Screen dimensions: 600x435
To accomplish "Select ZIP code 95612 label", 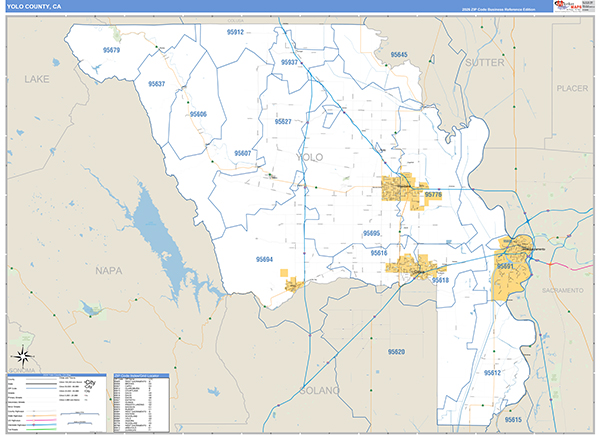I will tap(492, 372).
